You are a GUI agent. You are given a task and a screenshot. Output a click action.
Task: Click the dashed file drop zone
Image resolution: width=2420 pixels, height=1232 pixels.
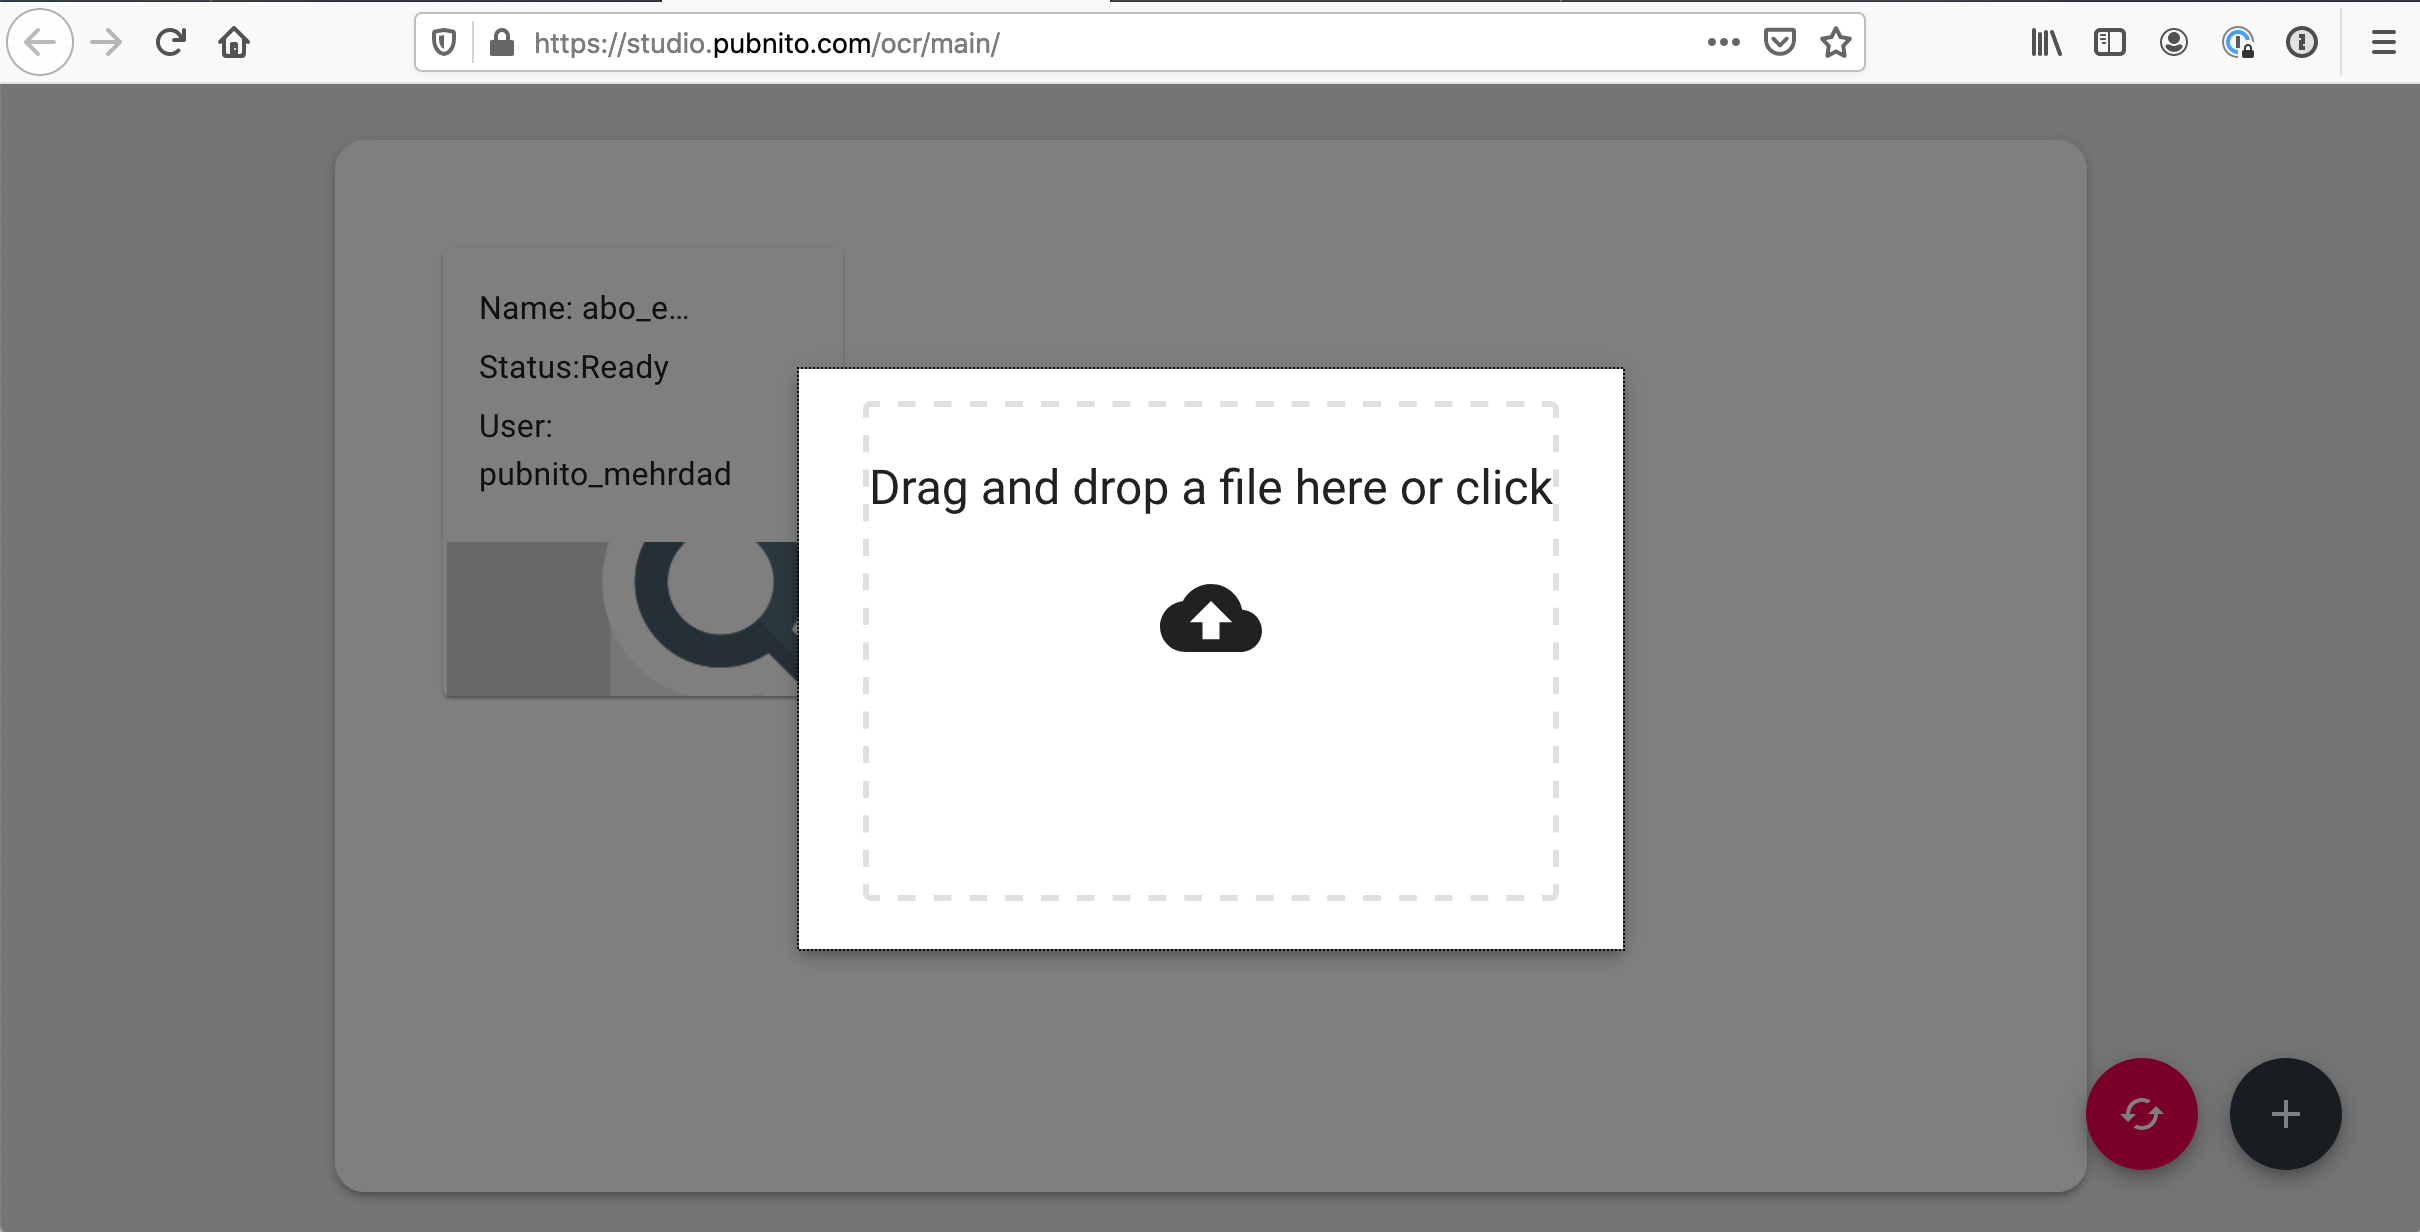1211,651
